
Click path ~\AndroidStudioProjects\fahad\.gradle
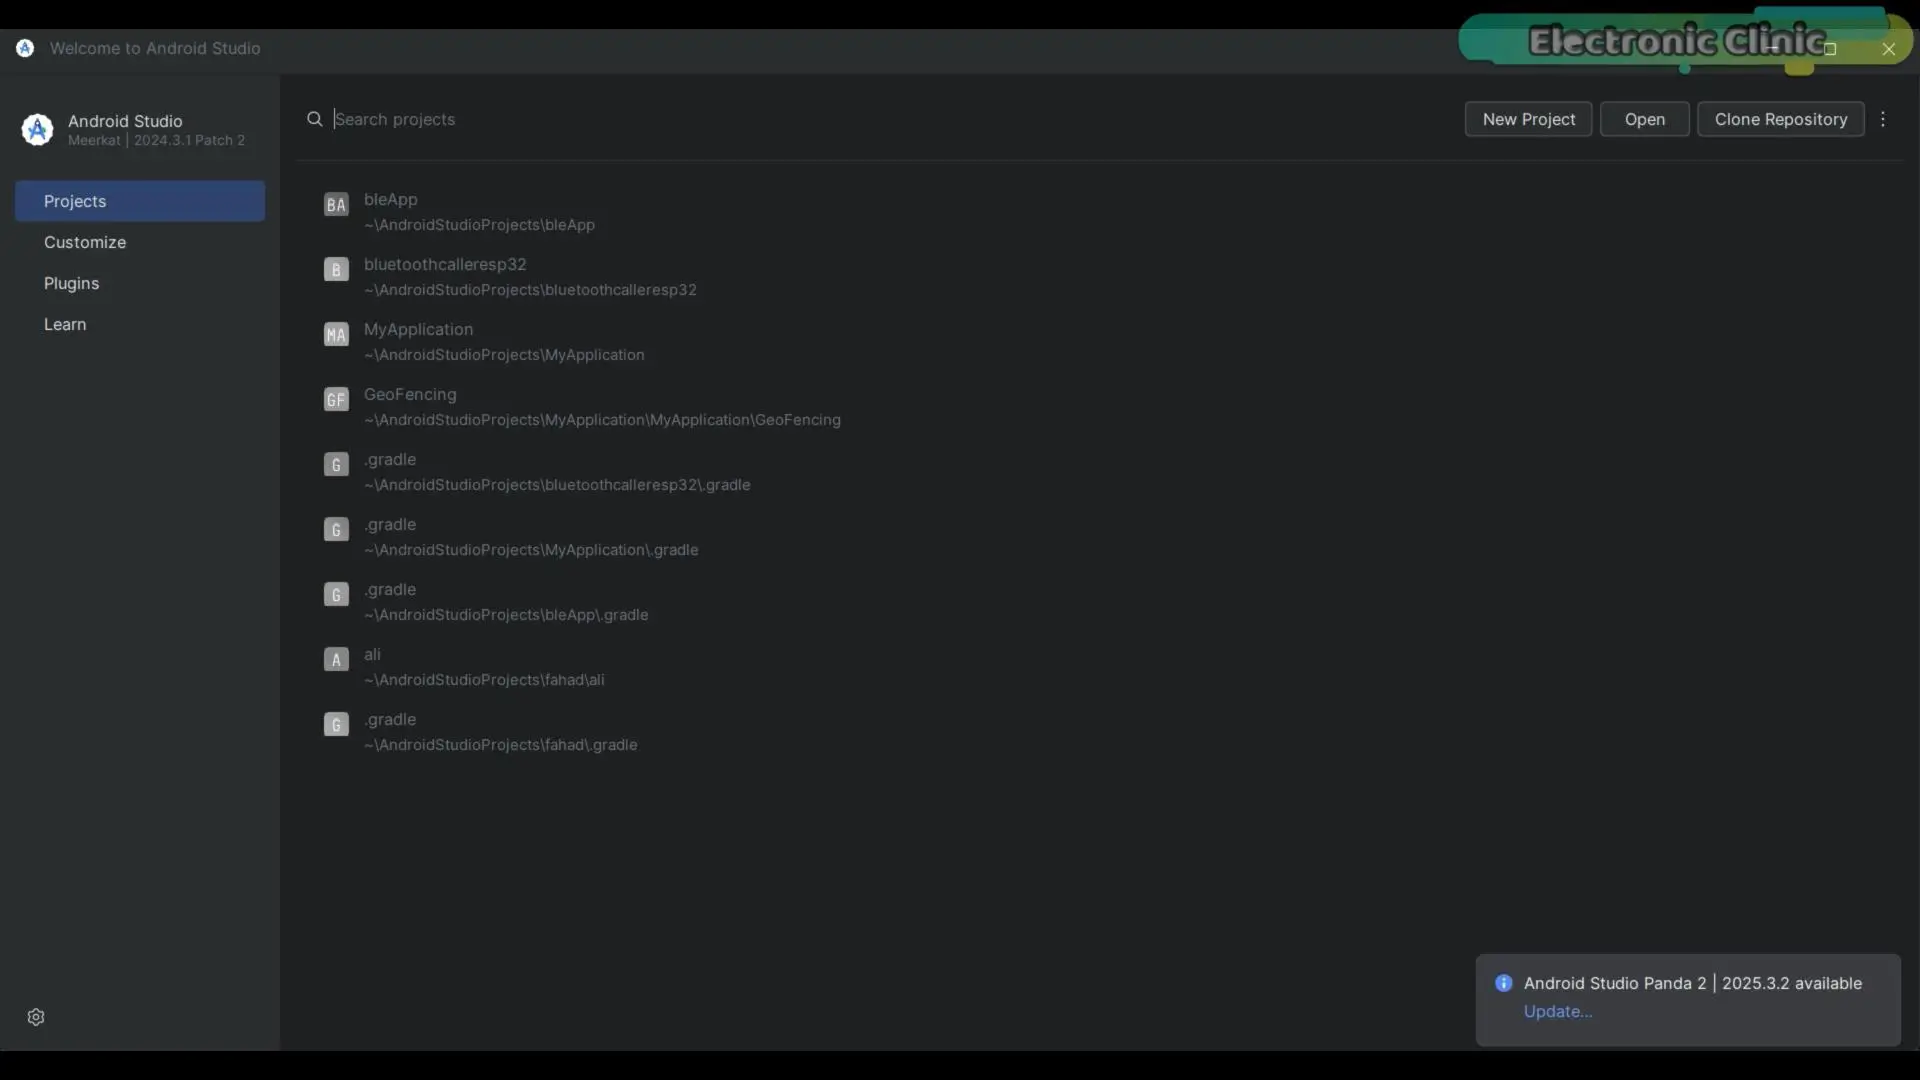click(500, 745)
